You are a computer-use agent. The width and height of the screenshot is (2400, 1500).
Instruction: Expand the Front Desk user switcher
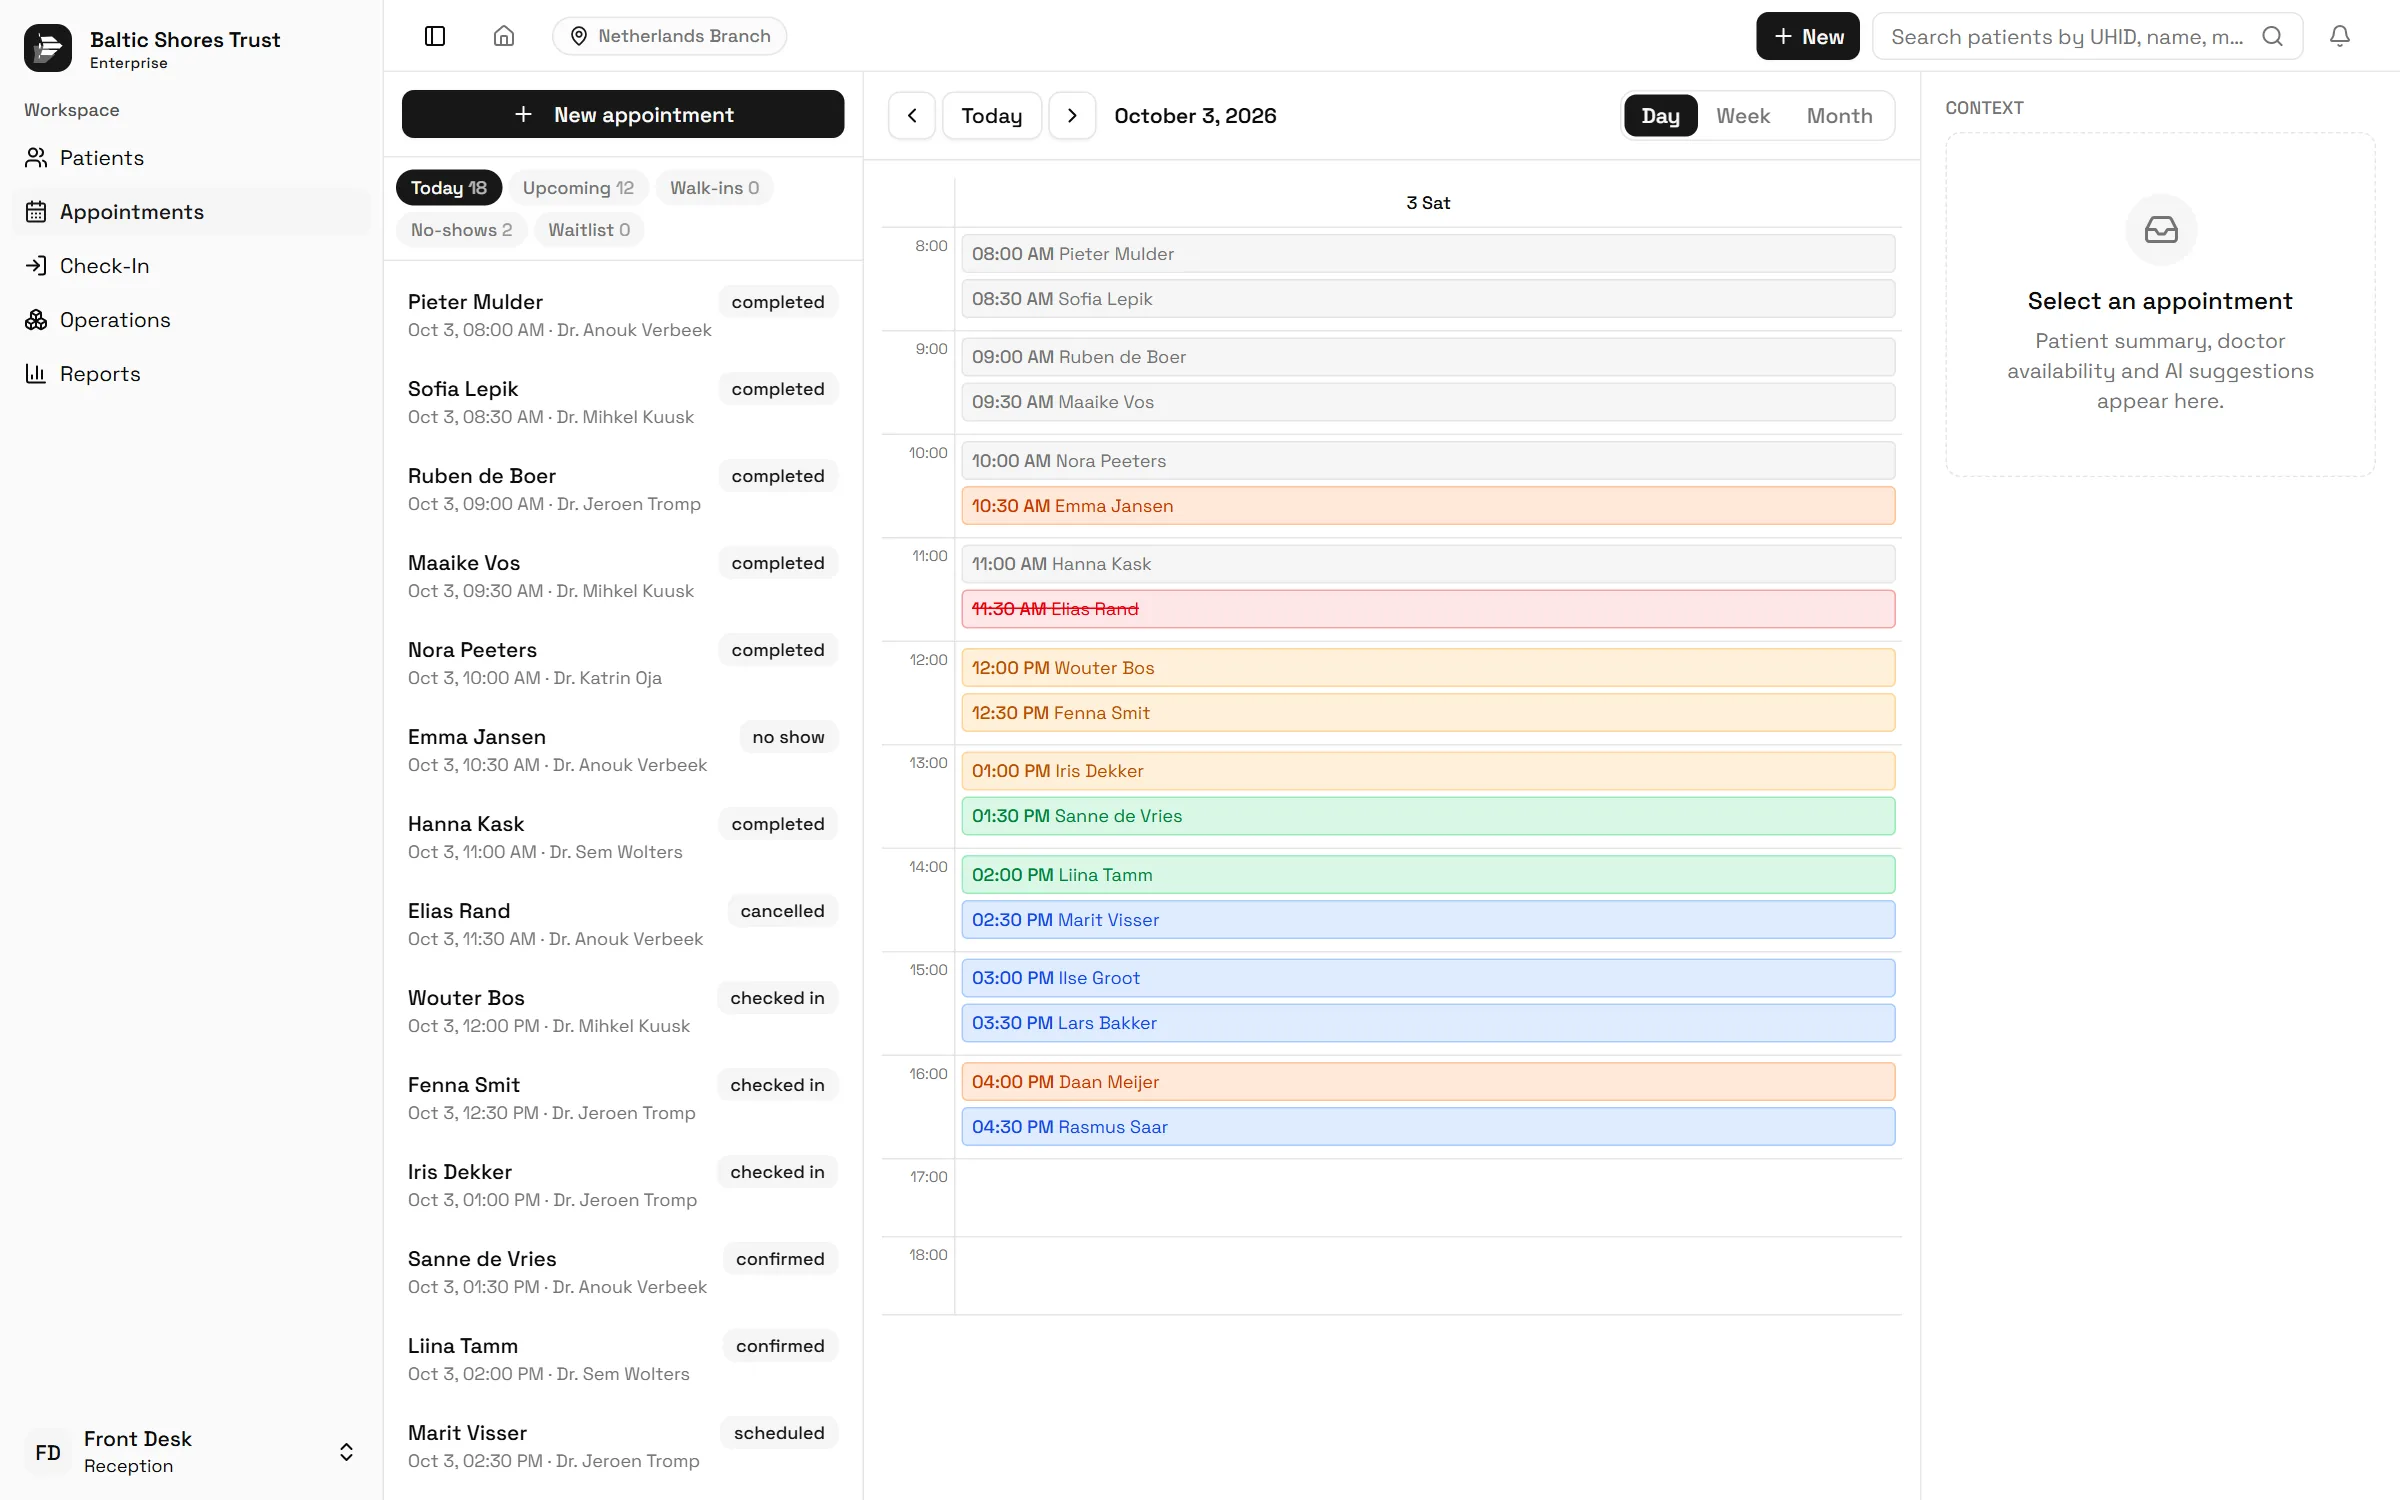[191, 1452]
